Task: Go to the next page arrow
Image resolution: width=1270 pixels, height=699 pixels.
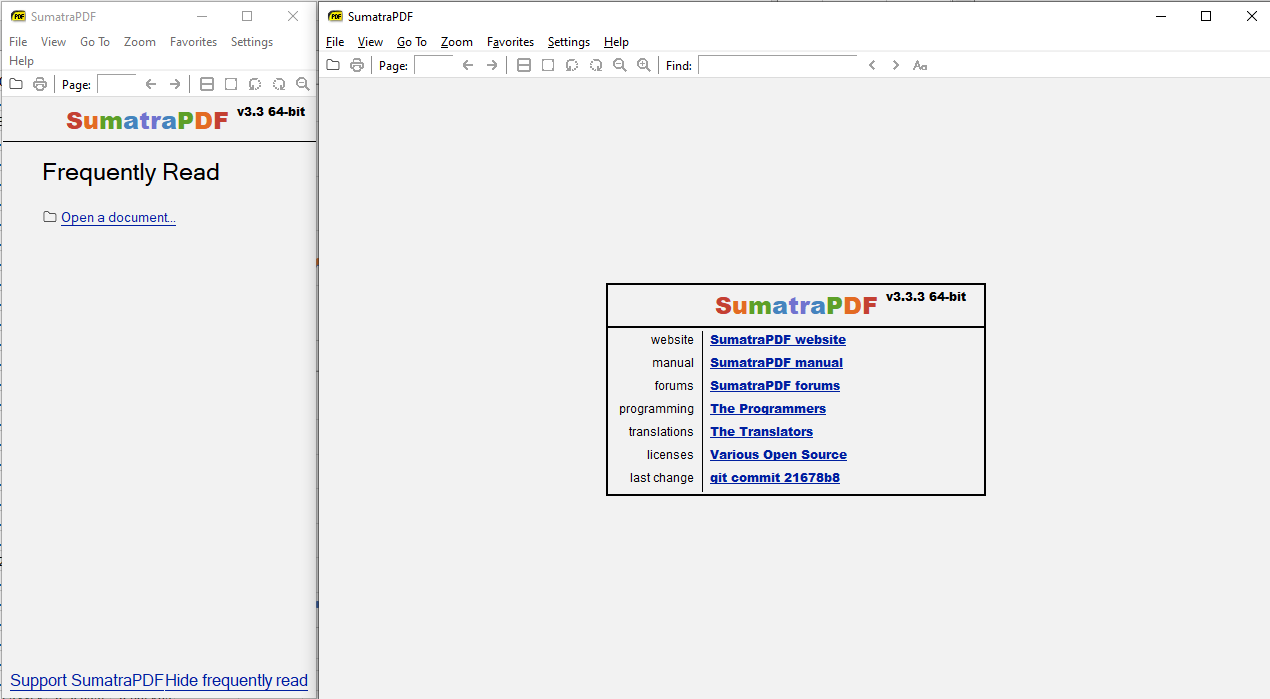Action: coord(492,64)
